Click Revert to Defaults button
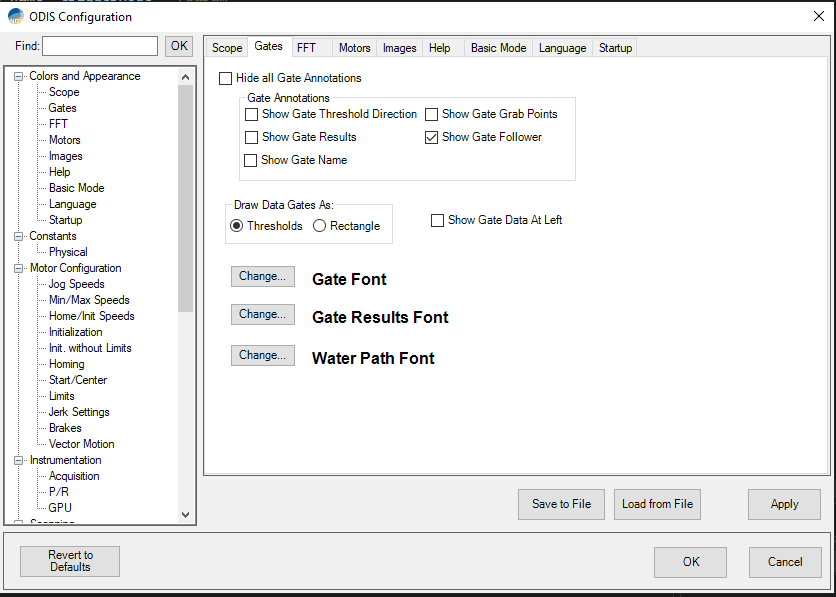The height and width of the screenshot is (597, 836). coord(70,561)
